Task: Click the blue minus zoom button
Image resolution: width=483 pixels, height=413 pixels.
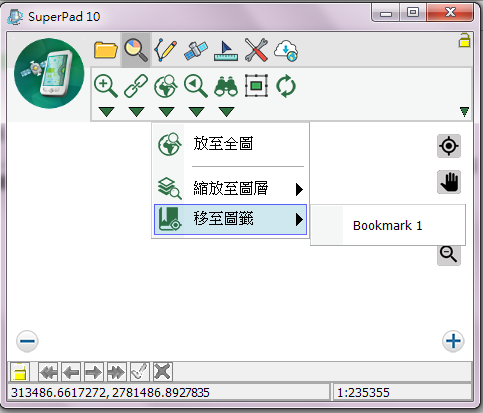Action: coord(27,341)
